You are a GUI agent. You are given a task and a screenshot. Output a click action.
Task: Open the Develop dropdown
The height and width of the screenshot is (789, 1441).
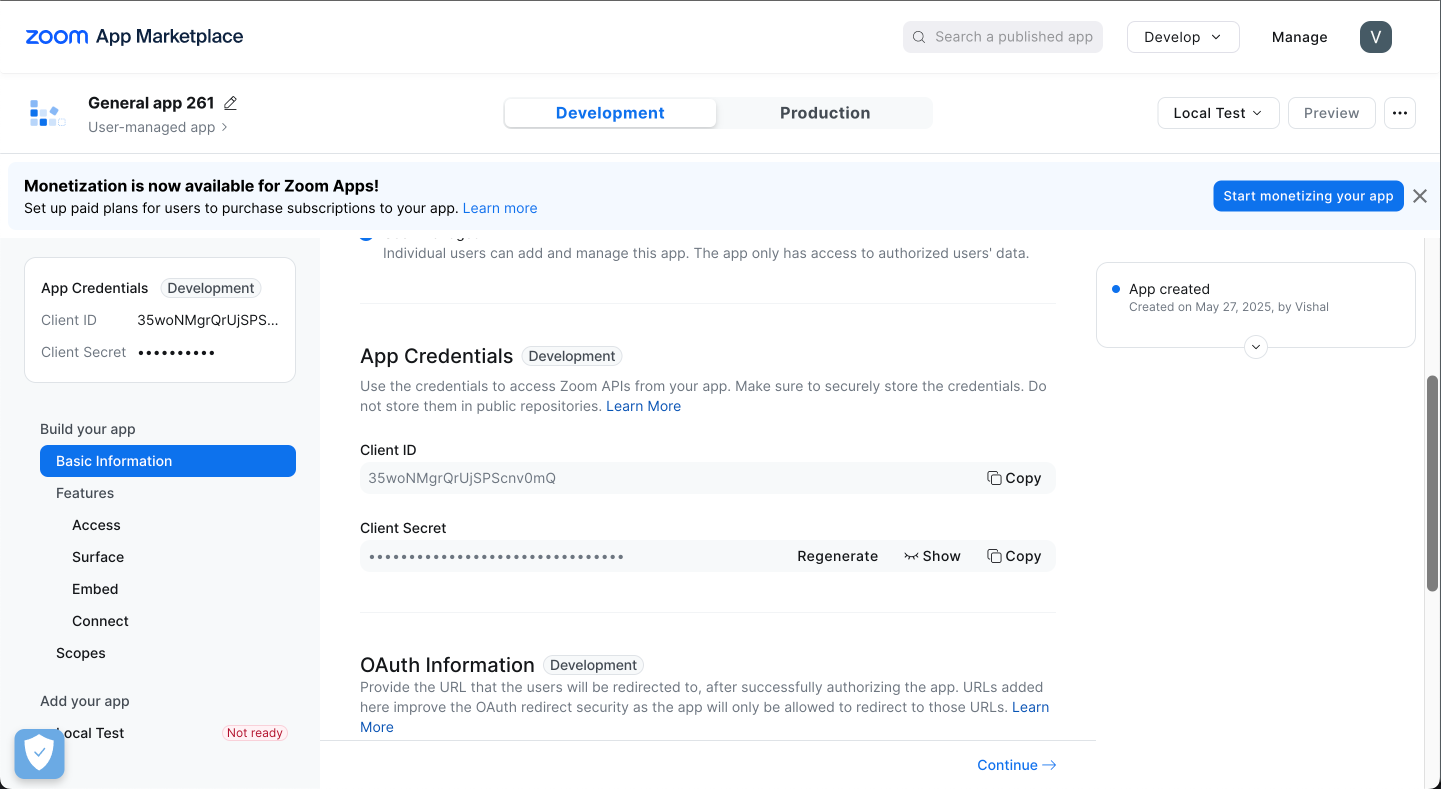click(x=1183, y=37)
